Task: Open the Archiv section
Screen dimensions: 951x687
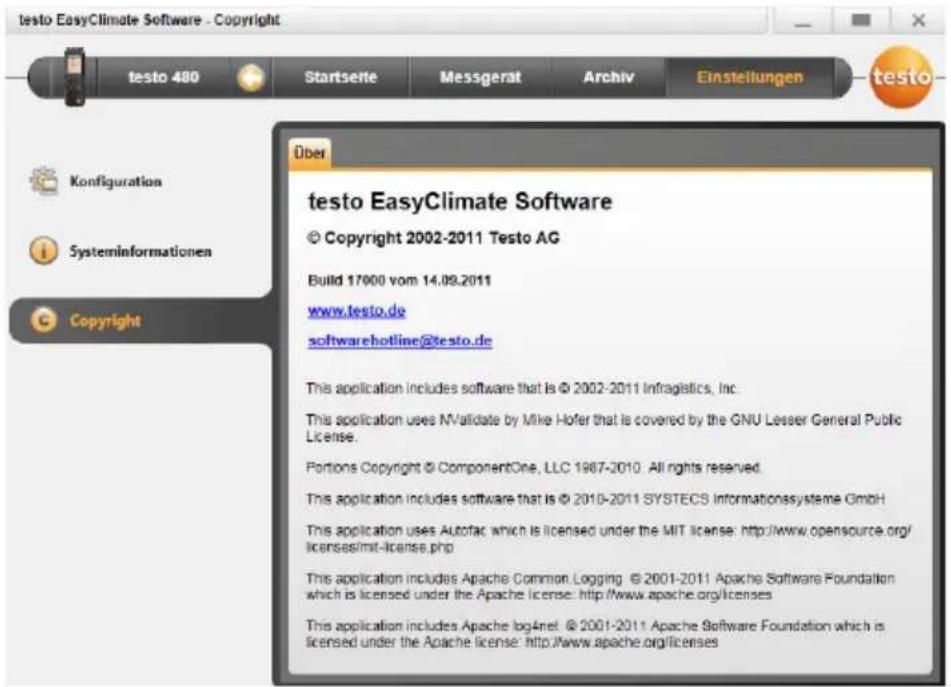Action: (608, 78)
